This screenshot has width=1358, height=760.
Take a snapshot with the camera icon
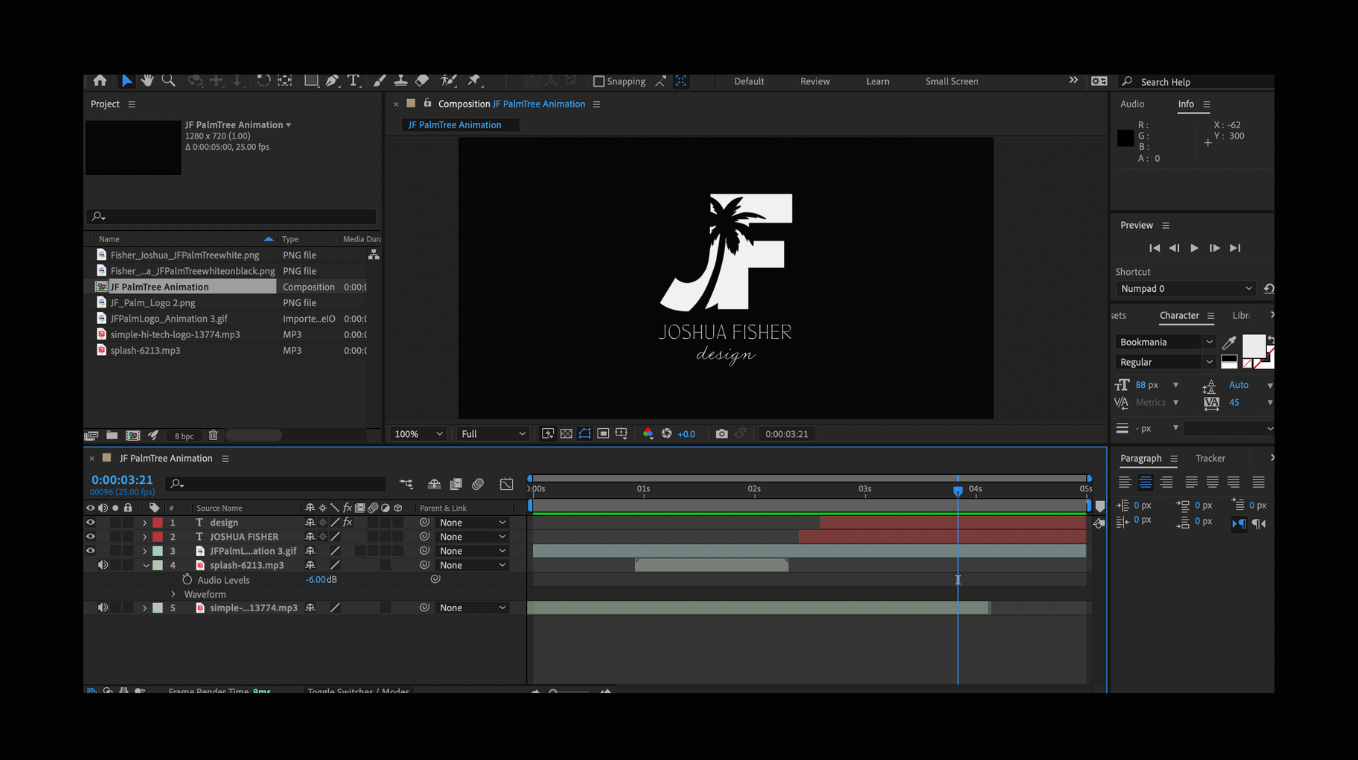(721, 434)
